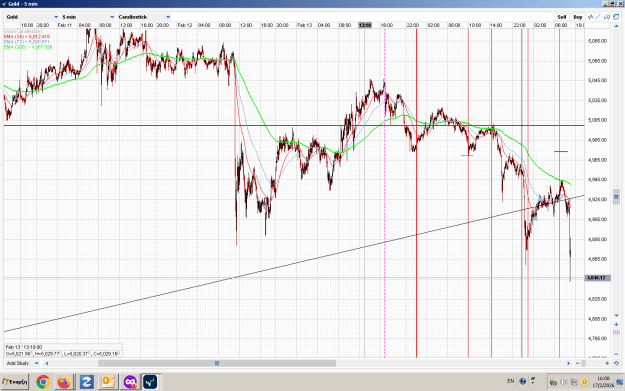Image resolution: width=625 pixels, height=391 pixels.
Task: Click the taskbar clock showing 16:08
Action: 603,382
